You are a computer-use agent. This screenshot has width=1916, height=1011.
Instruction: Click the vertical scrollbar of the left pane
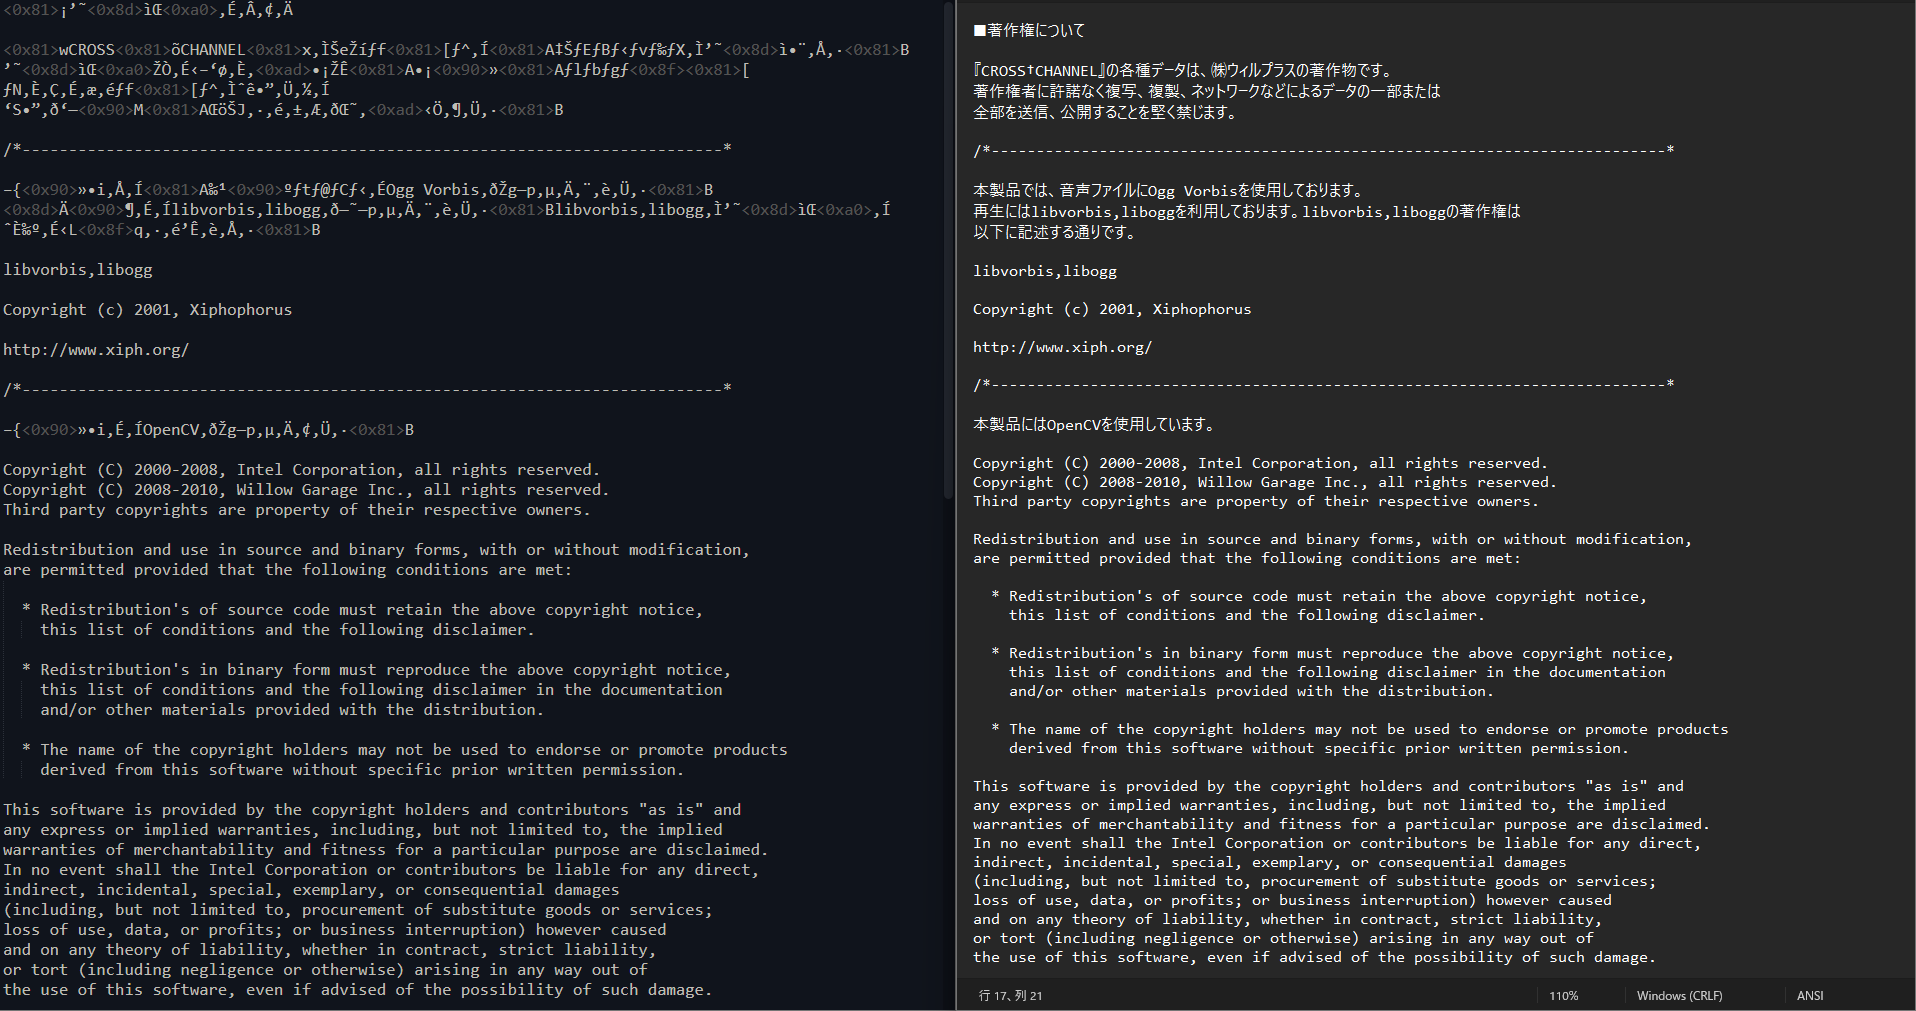pos(948,250)
